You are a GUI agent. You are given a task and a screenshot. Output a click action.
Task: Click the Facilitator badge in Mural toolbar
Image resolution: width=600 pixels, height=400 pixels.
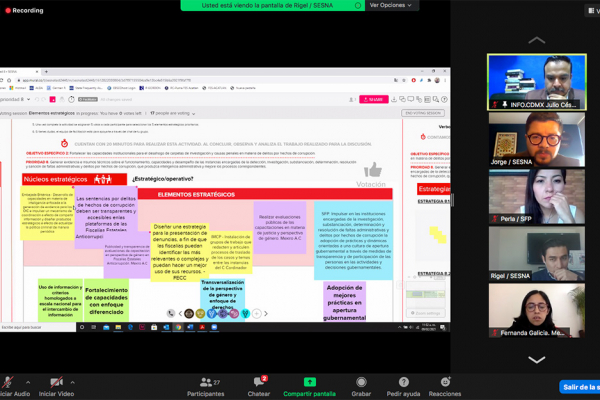coord(88,100)
